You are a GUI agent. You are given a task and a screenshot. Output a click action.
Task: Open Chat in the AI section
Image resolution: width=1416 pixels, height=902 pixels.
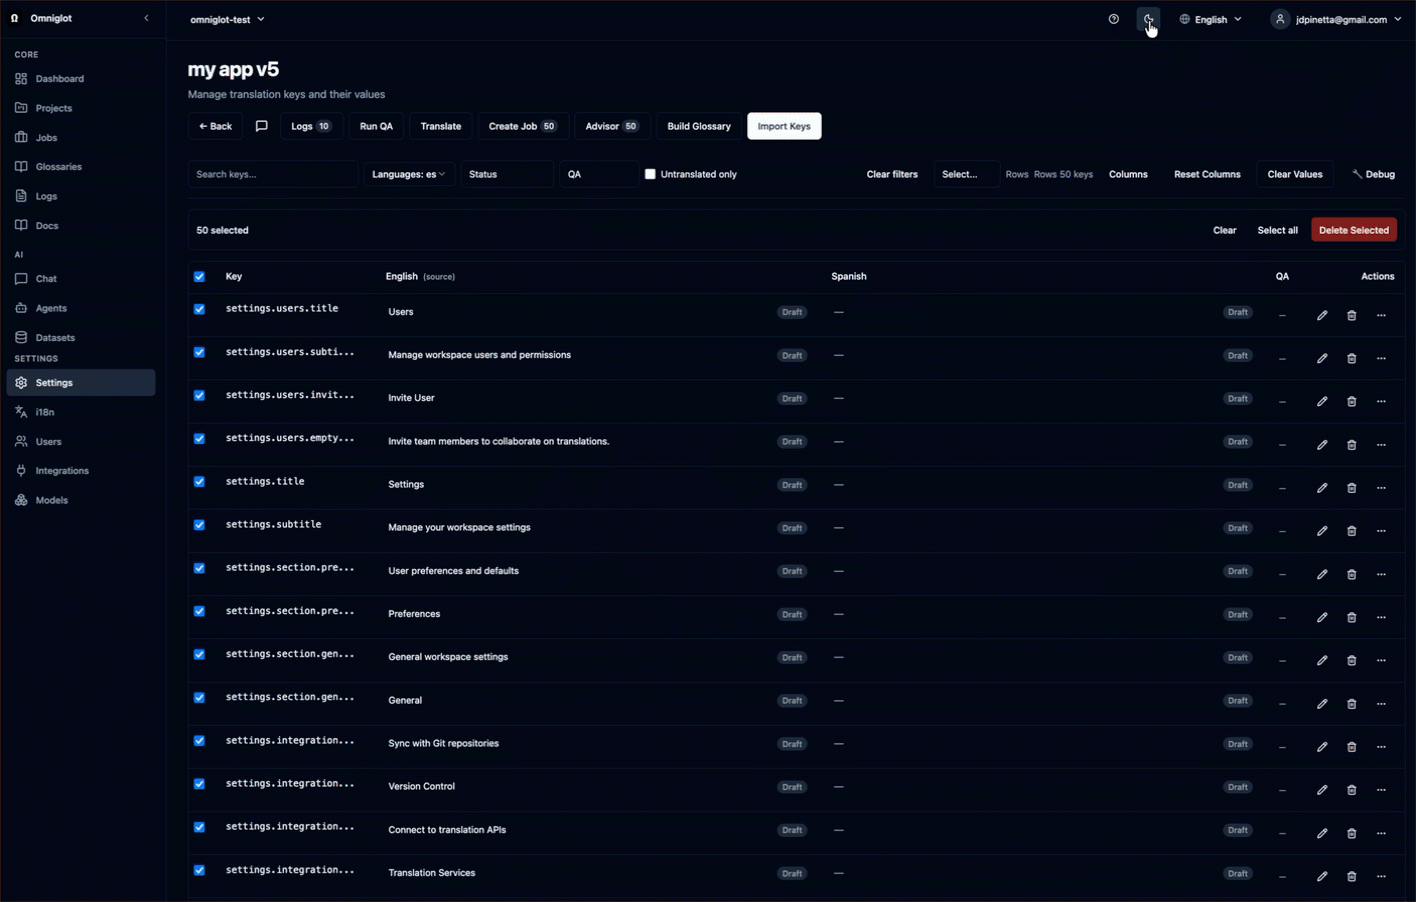point(80,279)
